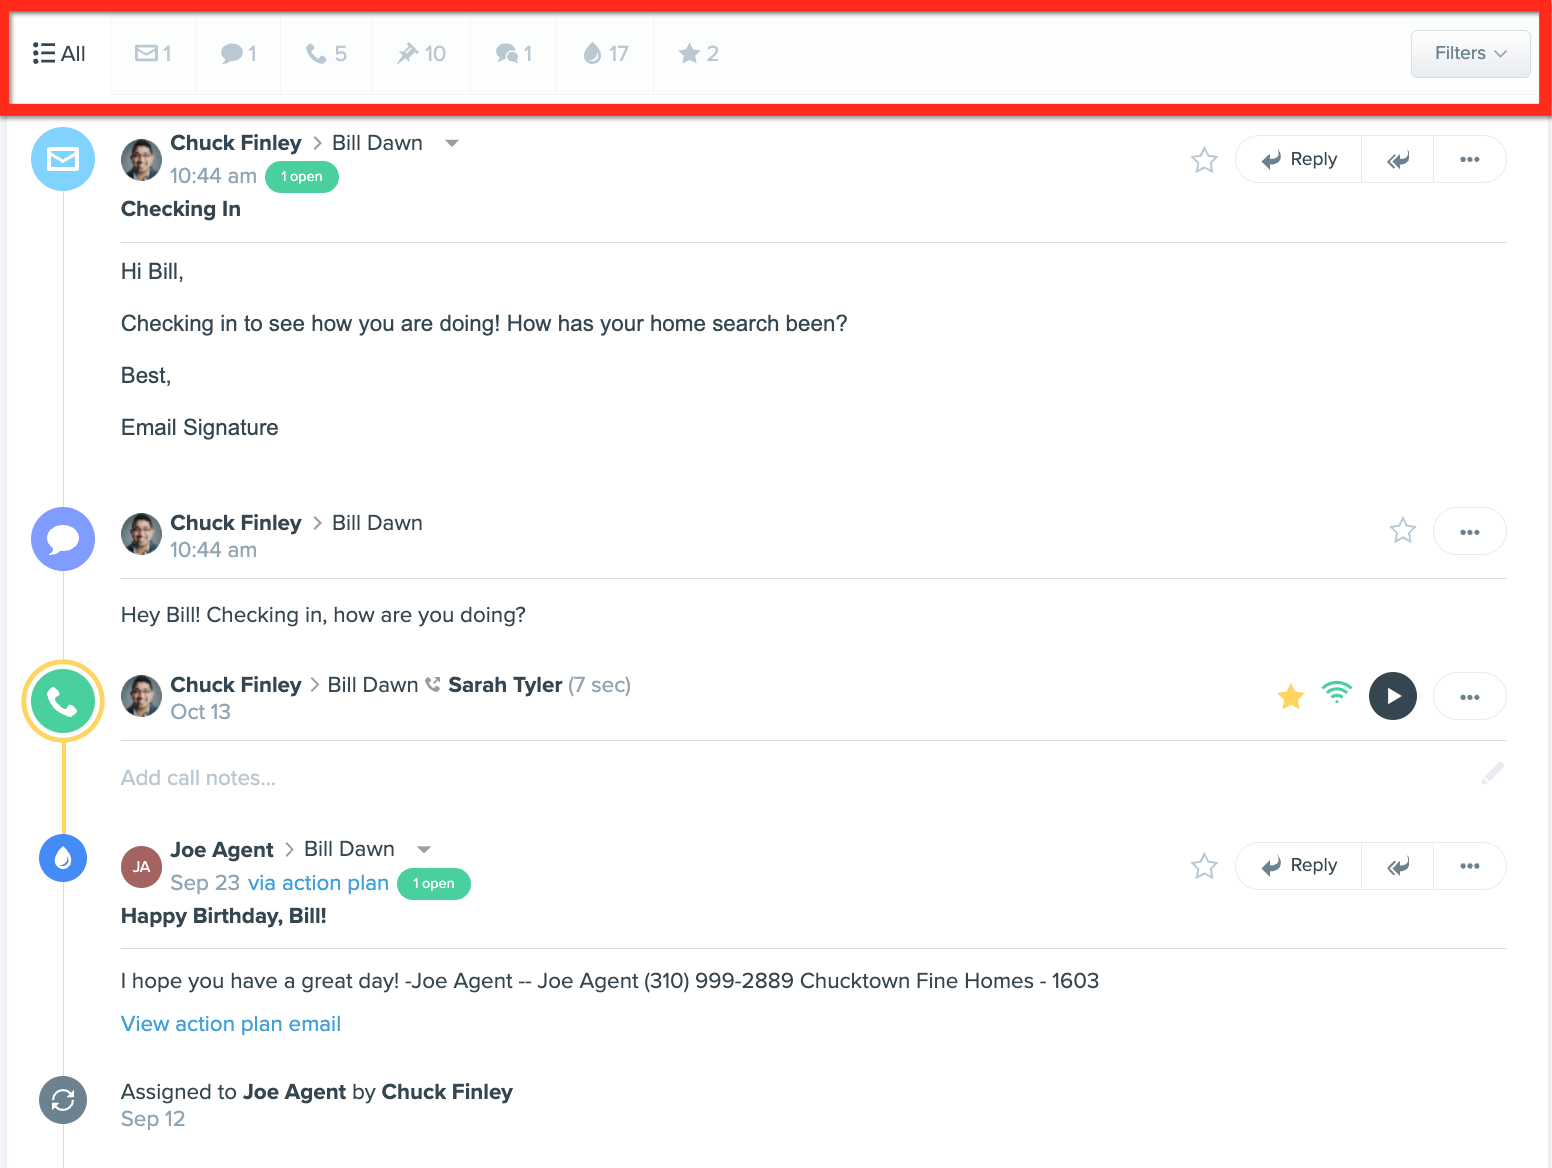Click Chuck Finley avatar on call entry
Image resolution: width=1552 pixels, height=1168 pixels.
(x=141, y=696)
